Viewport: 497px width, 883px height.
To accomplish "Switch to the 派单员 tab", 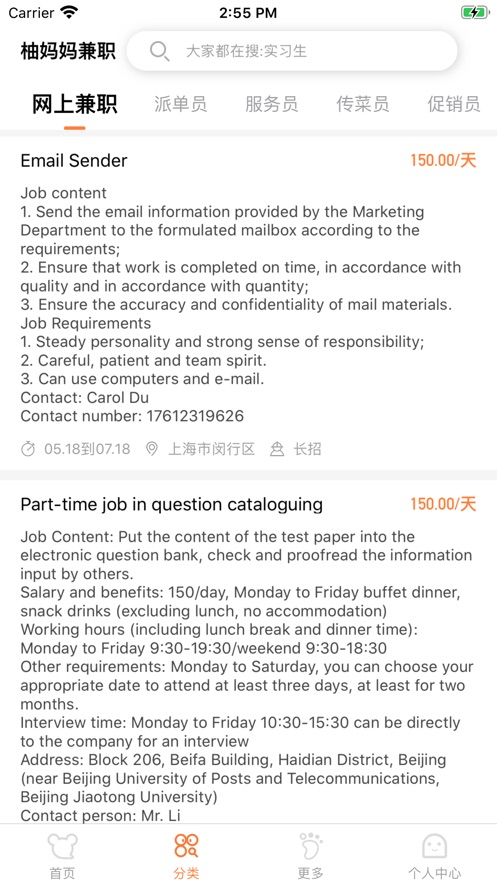I will [180, 104].
